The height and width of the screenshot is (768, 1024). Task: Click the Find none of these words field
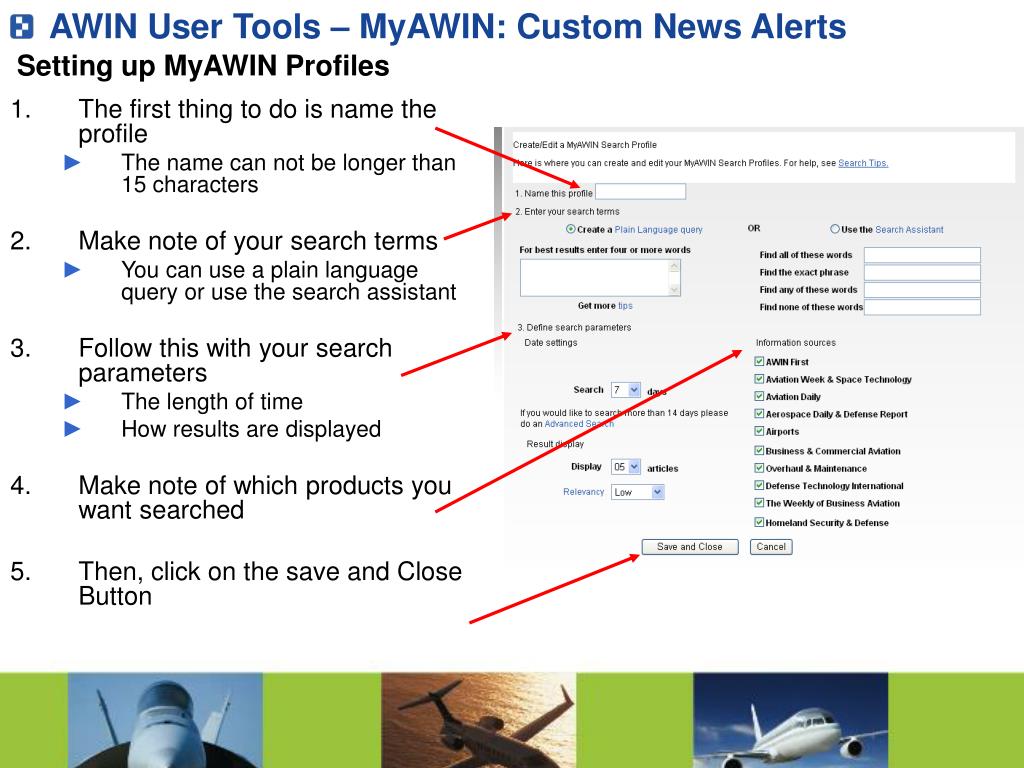click(922, 307)
